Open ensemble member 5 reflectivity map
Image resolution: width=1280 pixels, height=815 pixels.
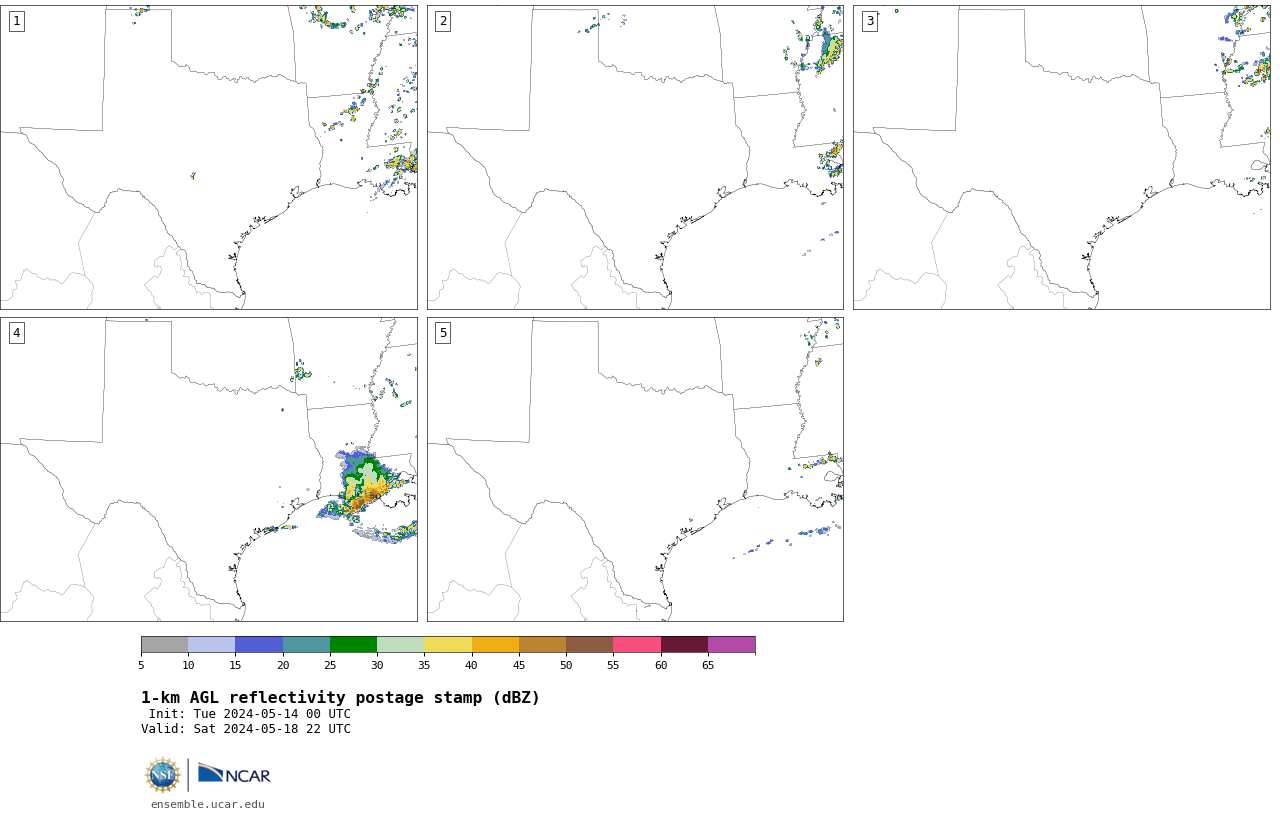point(635,469)
